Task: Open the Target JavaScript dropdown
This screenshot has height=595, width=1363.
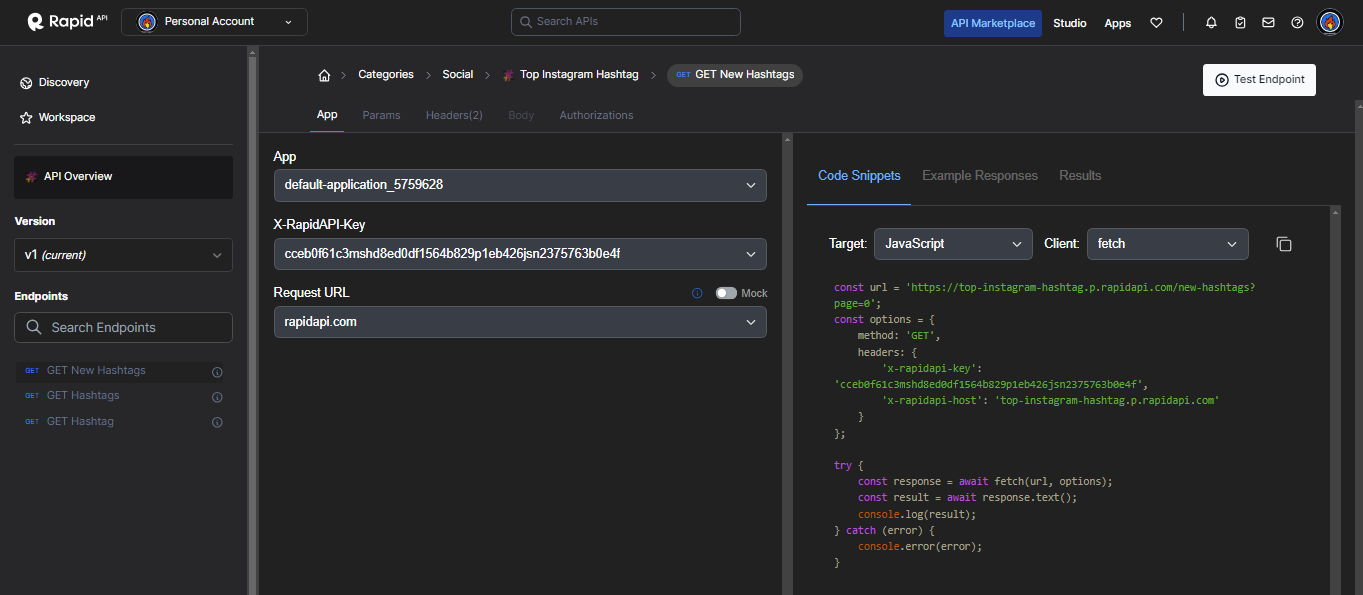Action: (953, 243)
